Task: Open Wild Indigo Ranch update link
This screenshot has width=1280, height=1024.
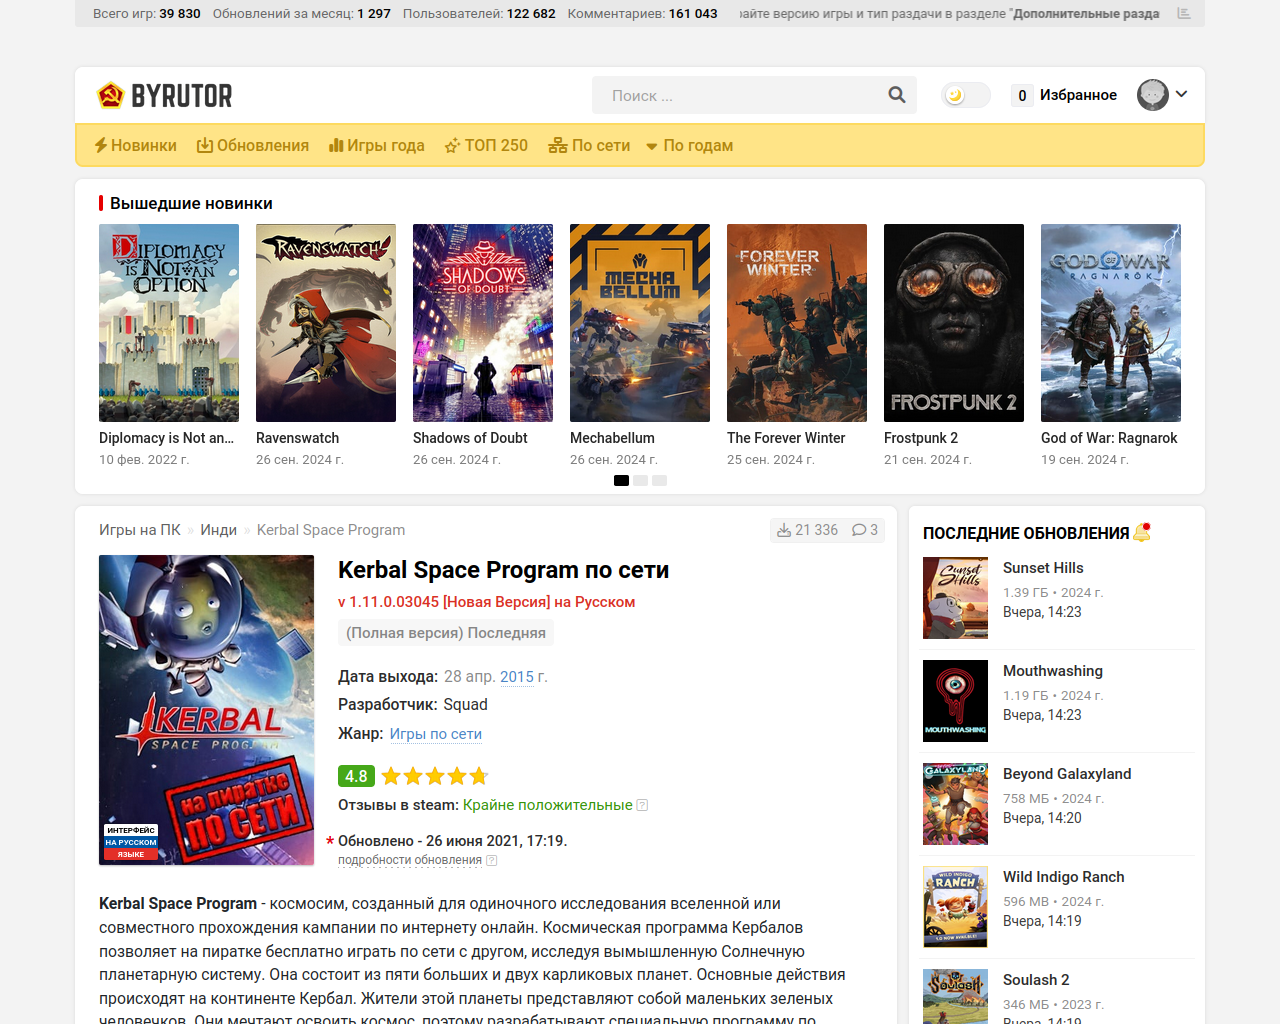Action: tap(1064, 877)
